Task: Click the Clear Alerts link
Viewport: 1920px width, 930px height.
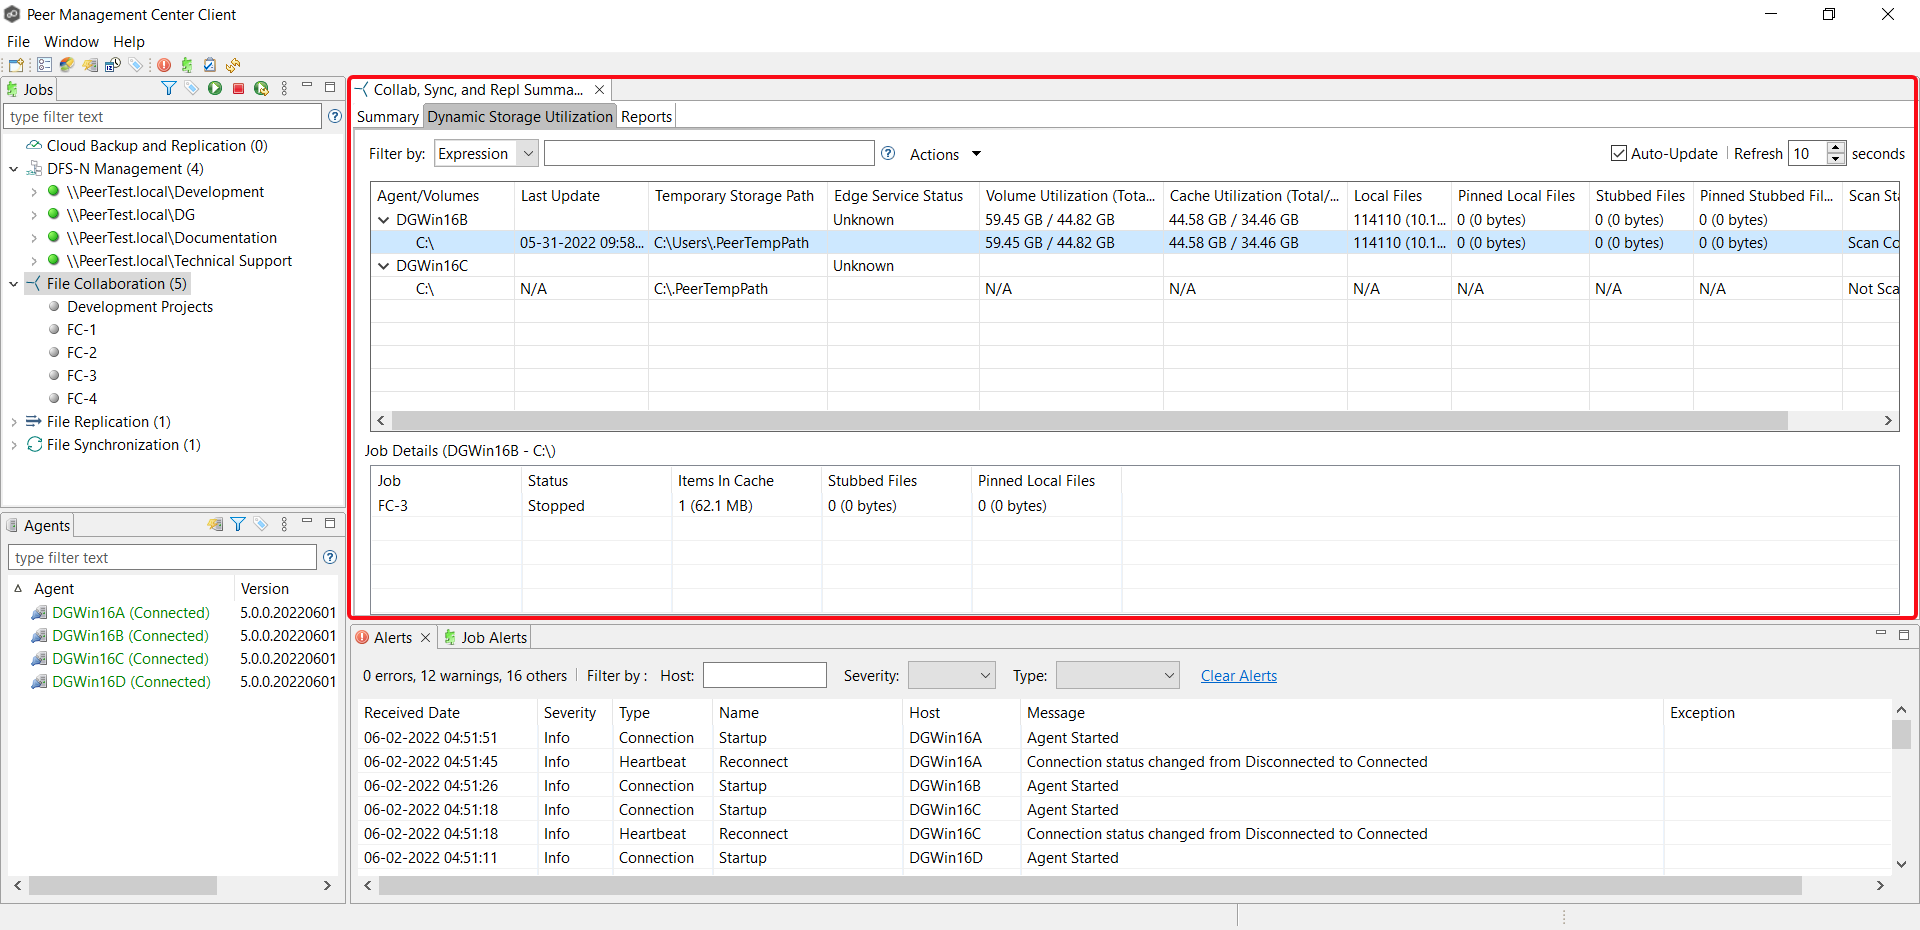Action: pos(1238,676)
